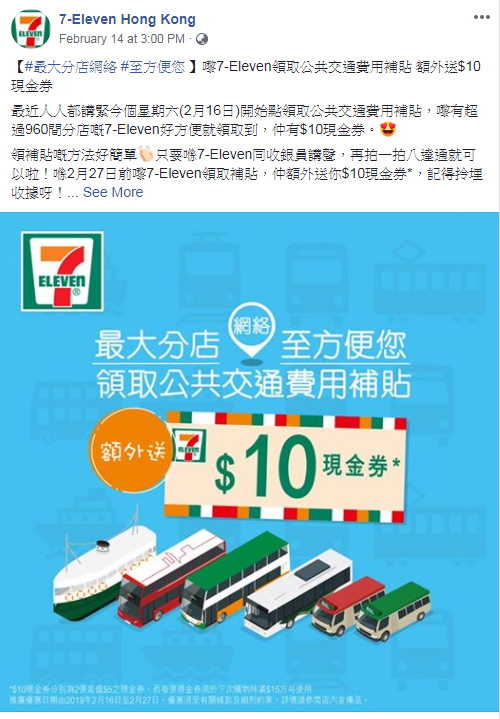Click the $10 現金券 coupon graphic
500x719 pixels.
(x=285, y=467)
